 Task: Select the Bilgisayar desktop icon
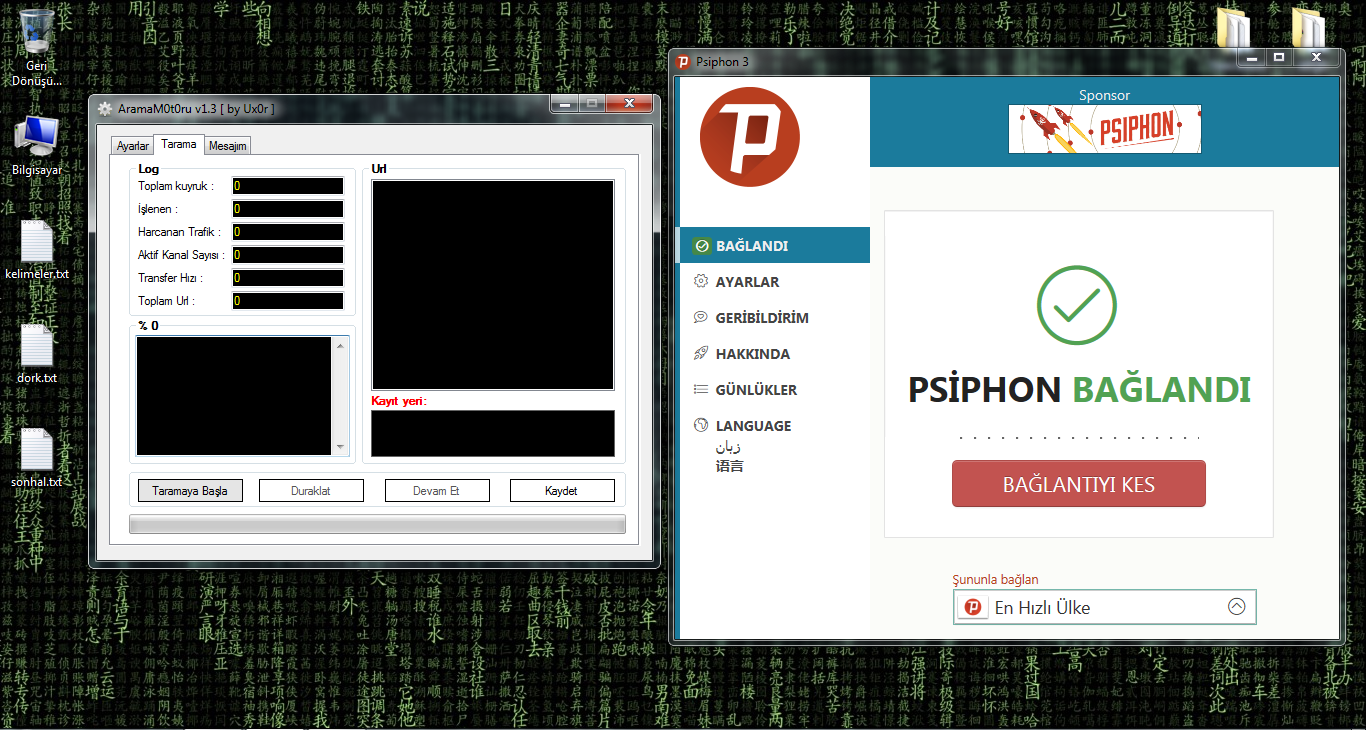tap(37, 145)
